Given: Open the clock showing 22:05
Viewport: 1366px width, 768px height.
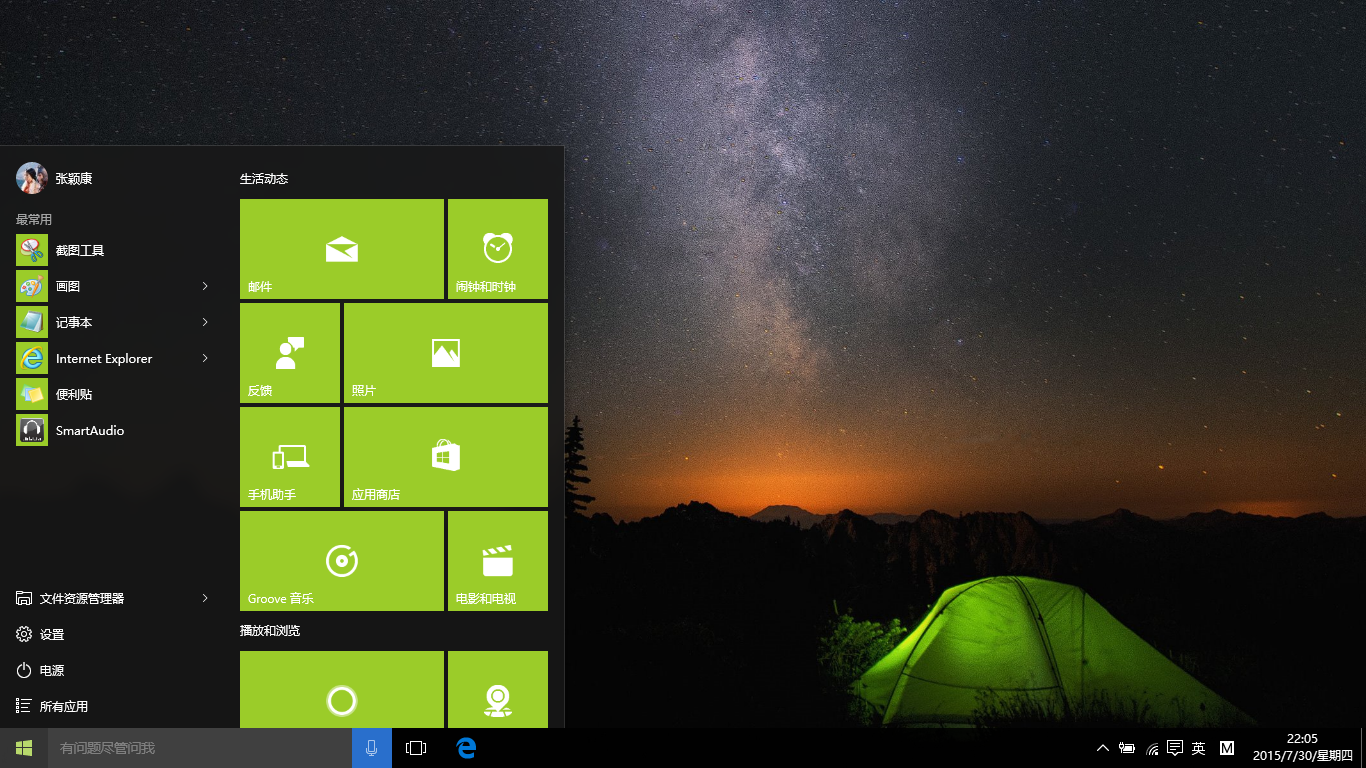Looking at the screenshot, I should pos(1302,748).
